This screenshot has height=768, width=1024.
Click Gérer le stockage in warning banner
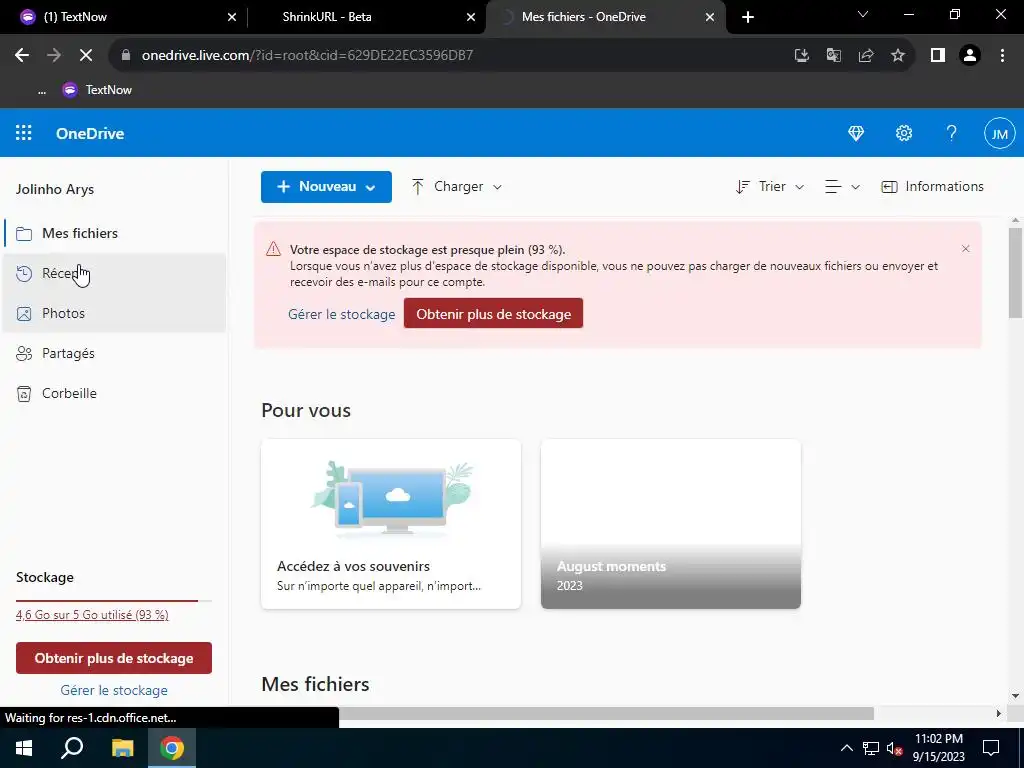(x=342, y=314)
